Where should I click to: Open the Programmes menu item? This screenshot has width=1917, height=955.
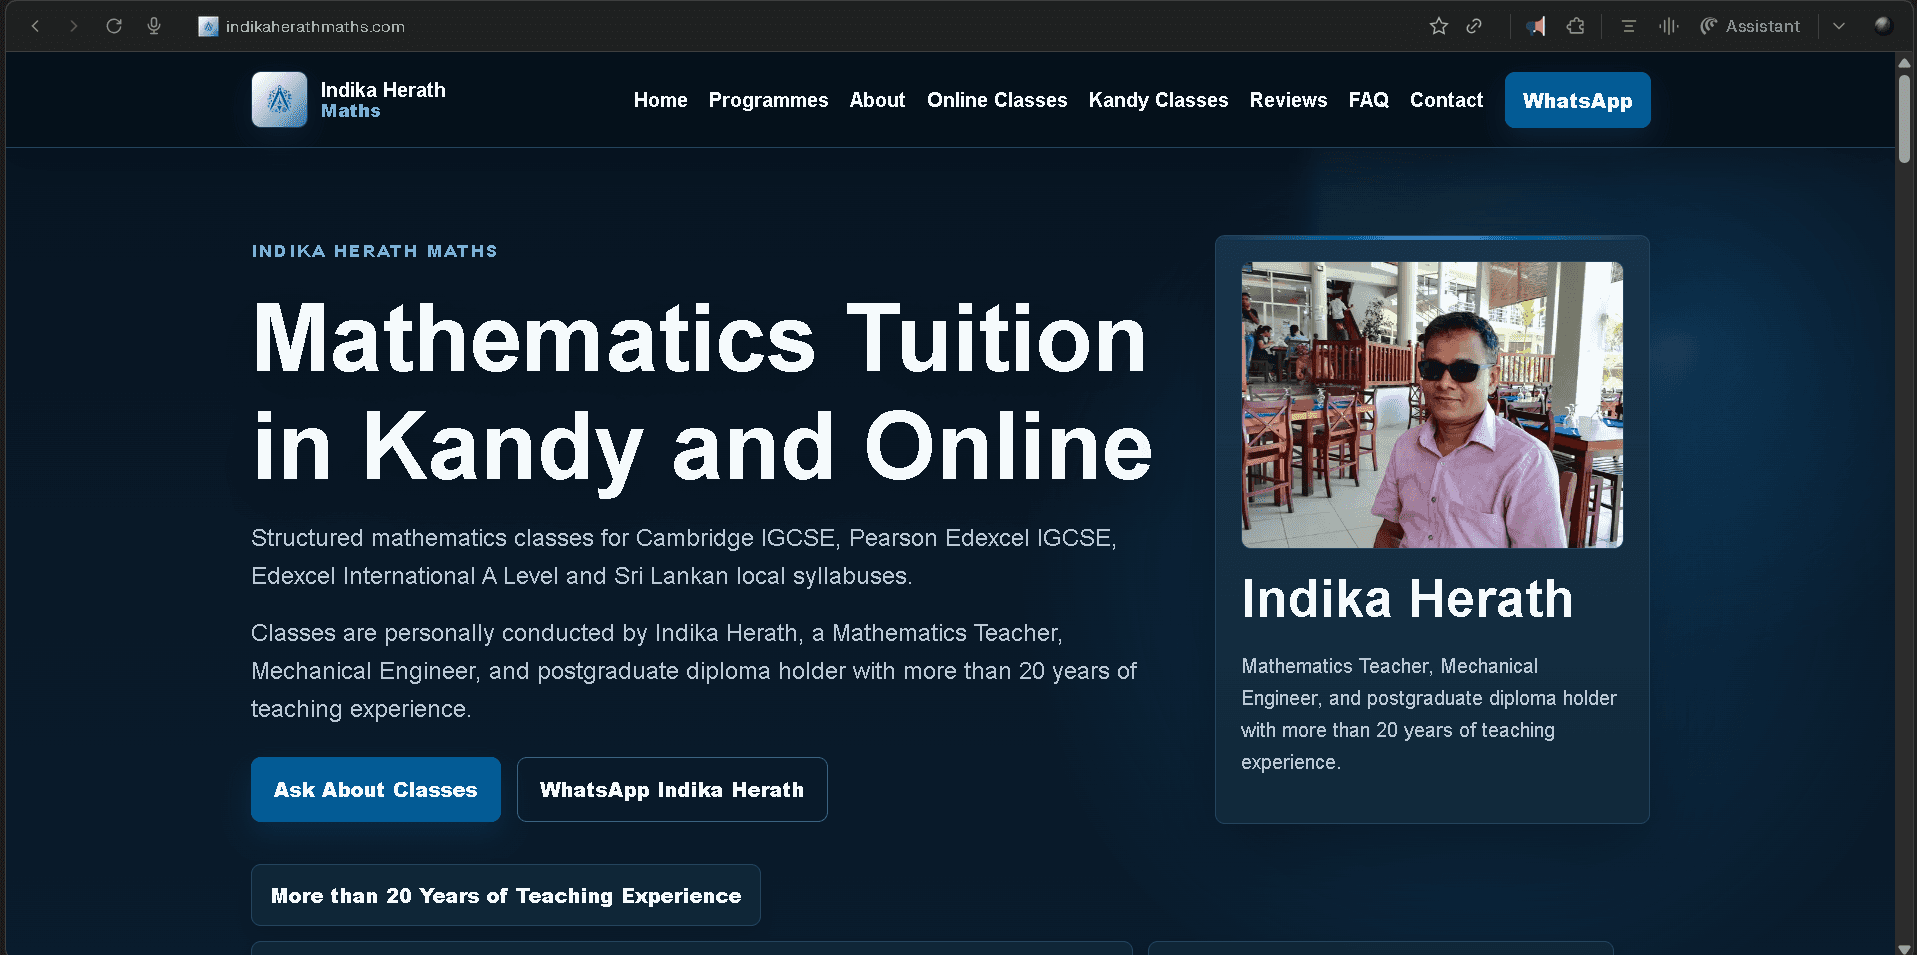coord(768,100)
